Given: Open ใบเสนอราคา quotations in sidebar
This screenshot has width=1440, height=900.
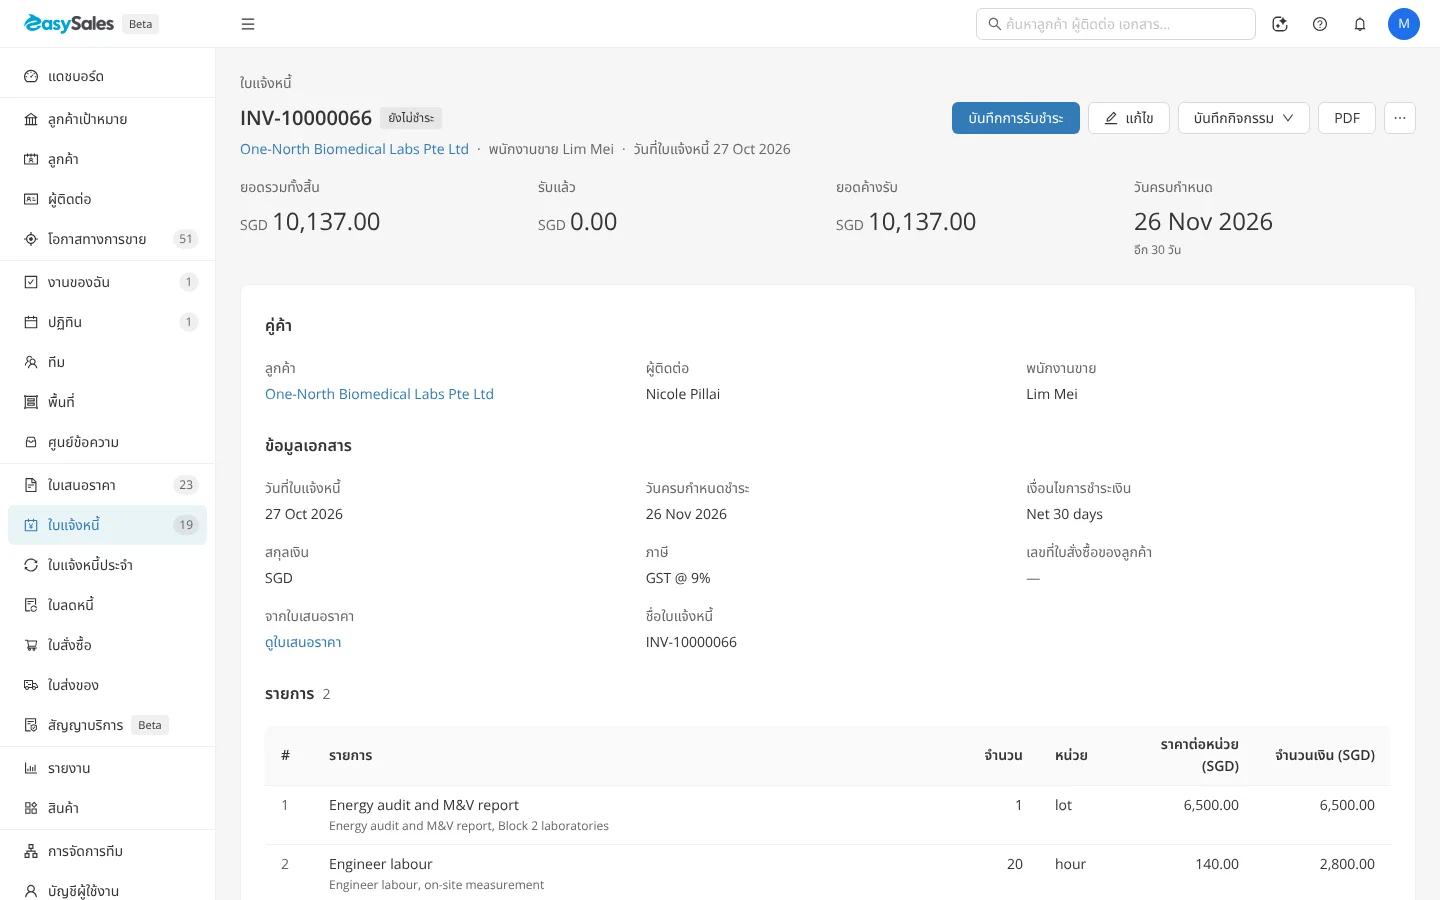Looking at the screenshot, I should 107,485.
